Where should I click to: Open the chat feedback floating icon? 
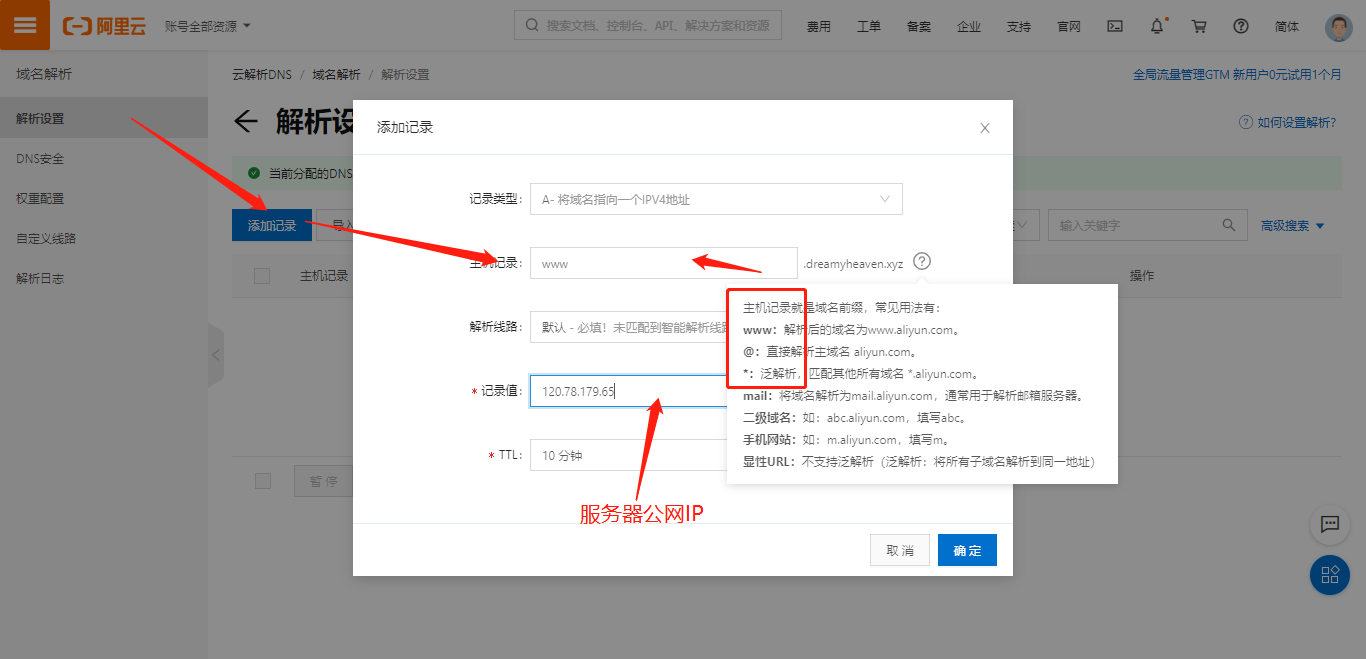(x=1330, y=524)
